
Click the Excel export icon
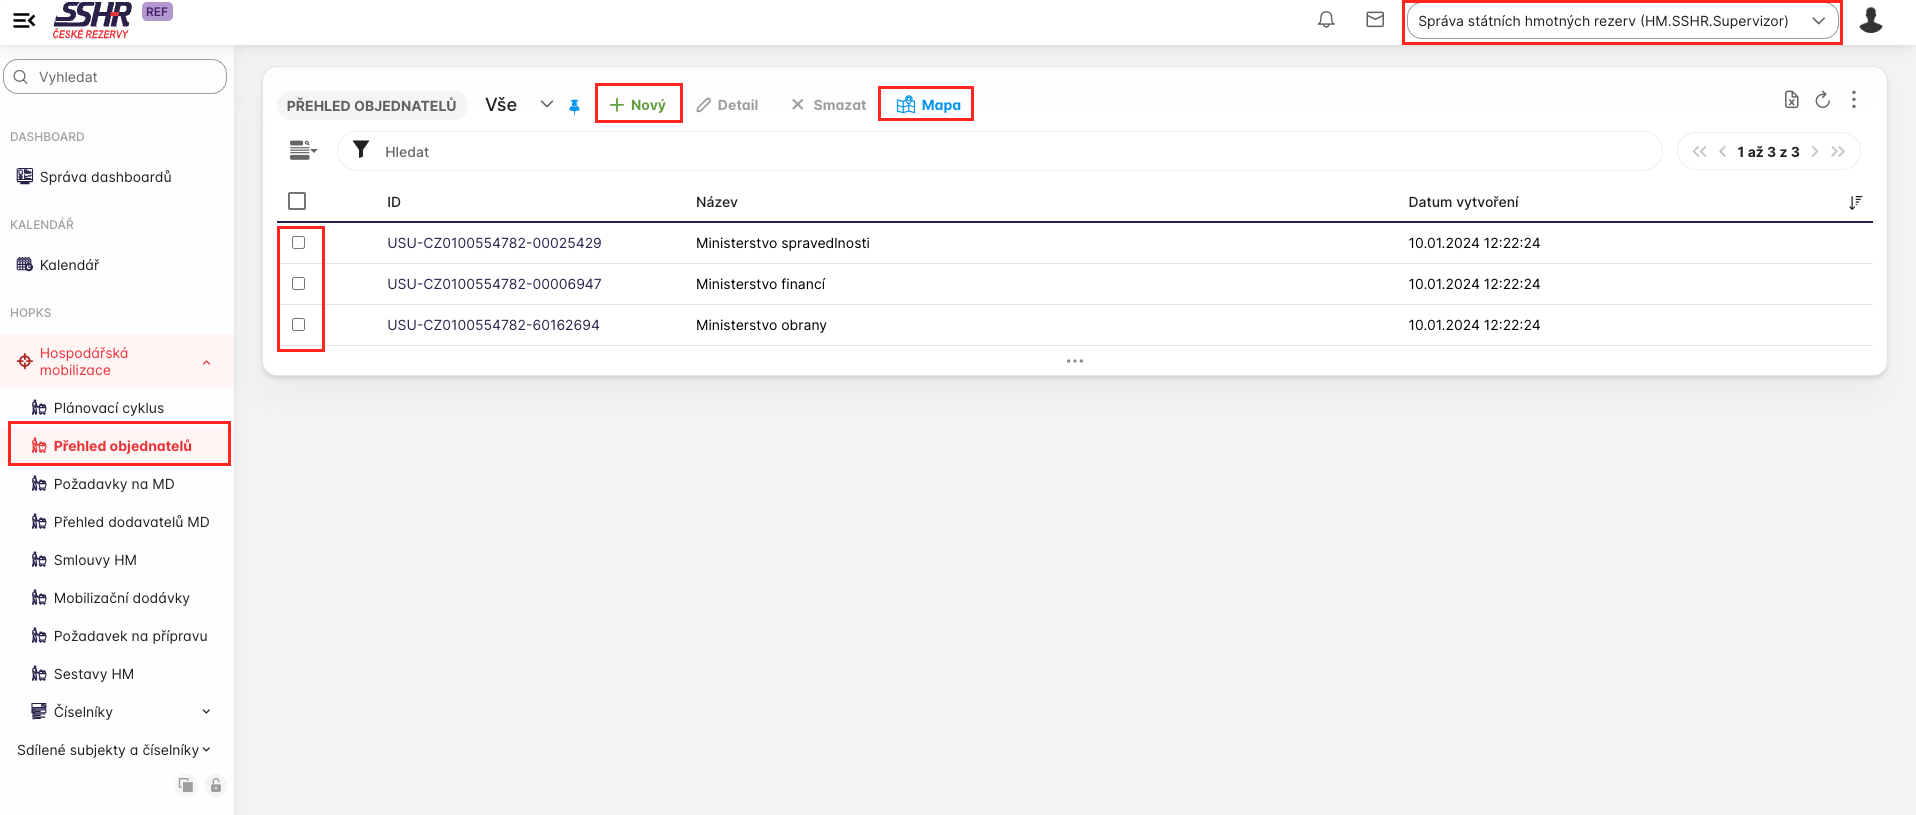(1791, 100)
